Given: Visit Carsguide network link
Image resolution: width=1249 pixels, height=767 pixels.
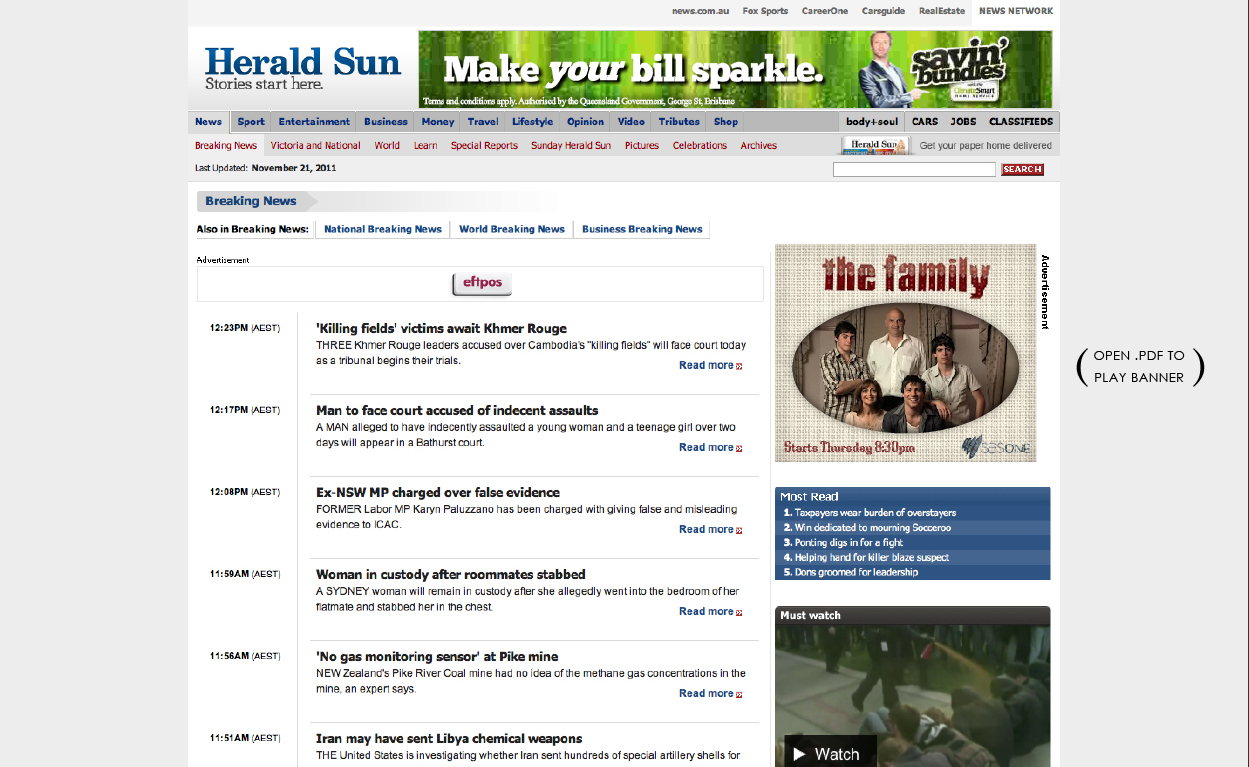Looking at the screenshot, I should pos(883,12).
